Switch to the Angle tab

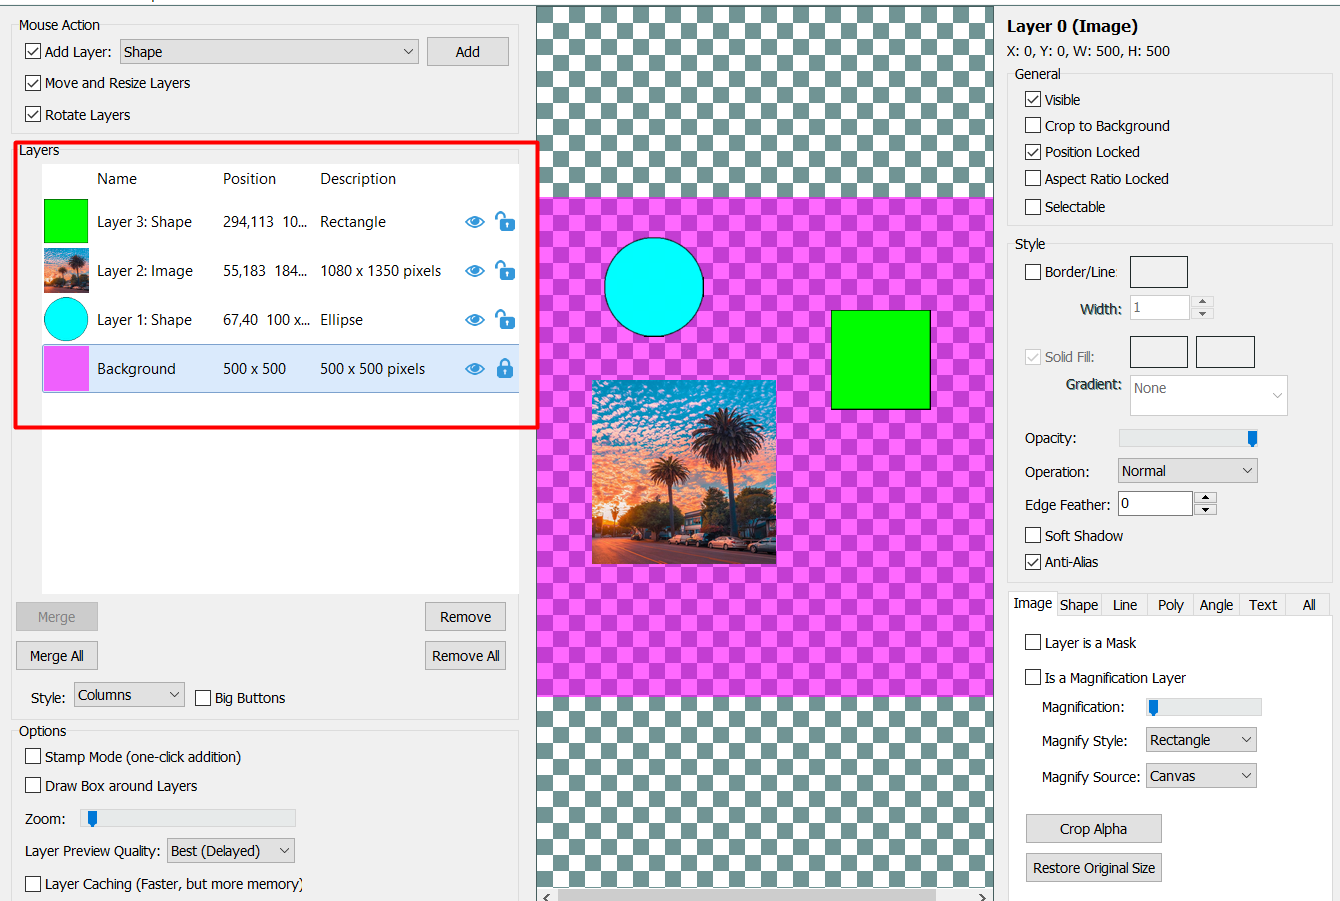[1217, 605]
